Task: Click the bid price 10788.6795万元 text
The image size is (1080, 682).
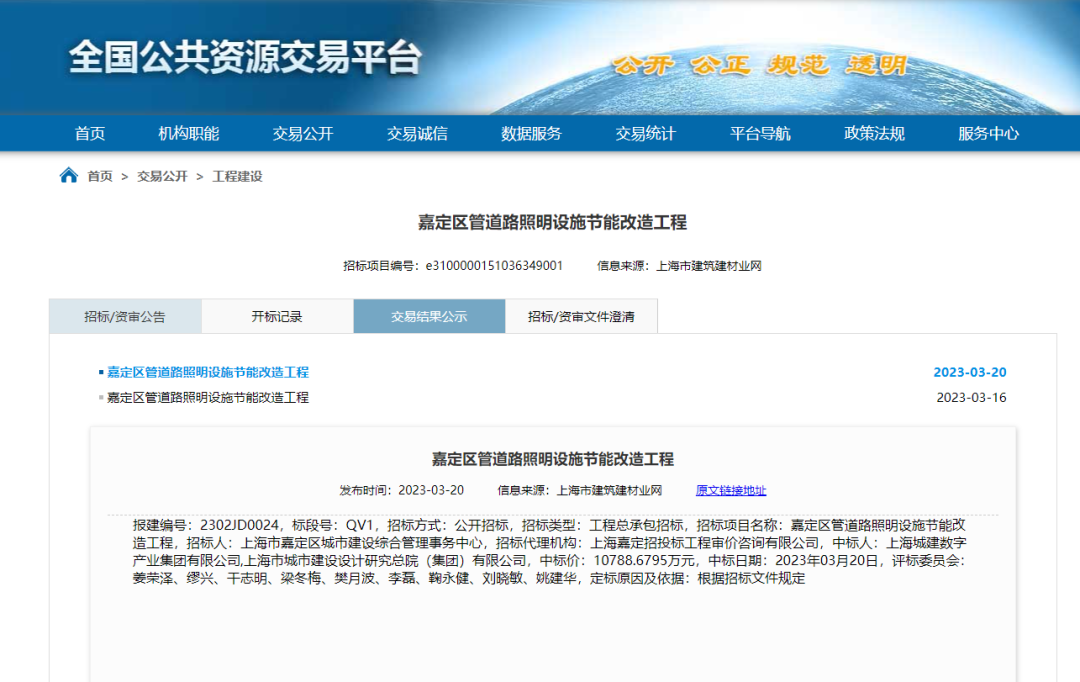Action: (x=644, y=561)
